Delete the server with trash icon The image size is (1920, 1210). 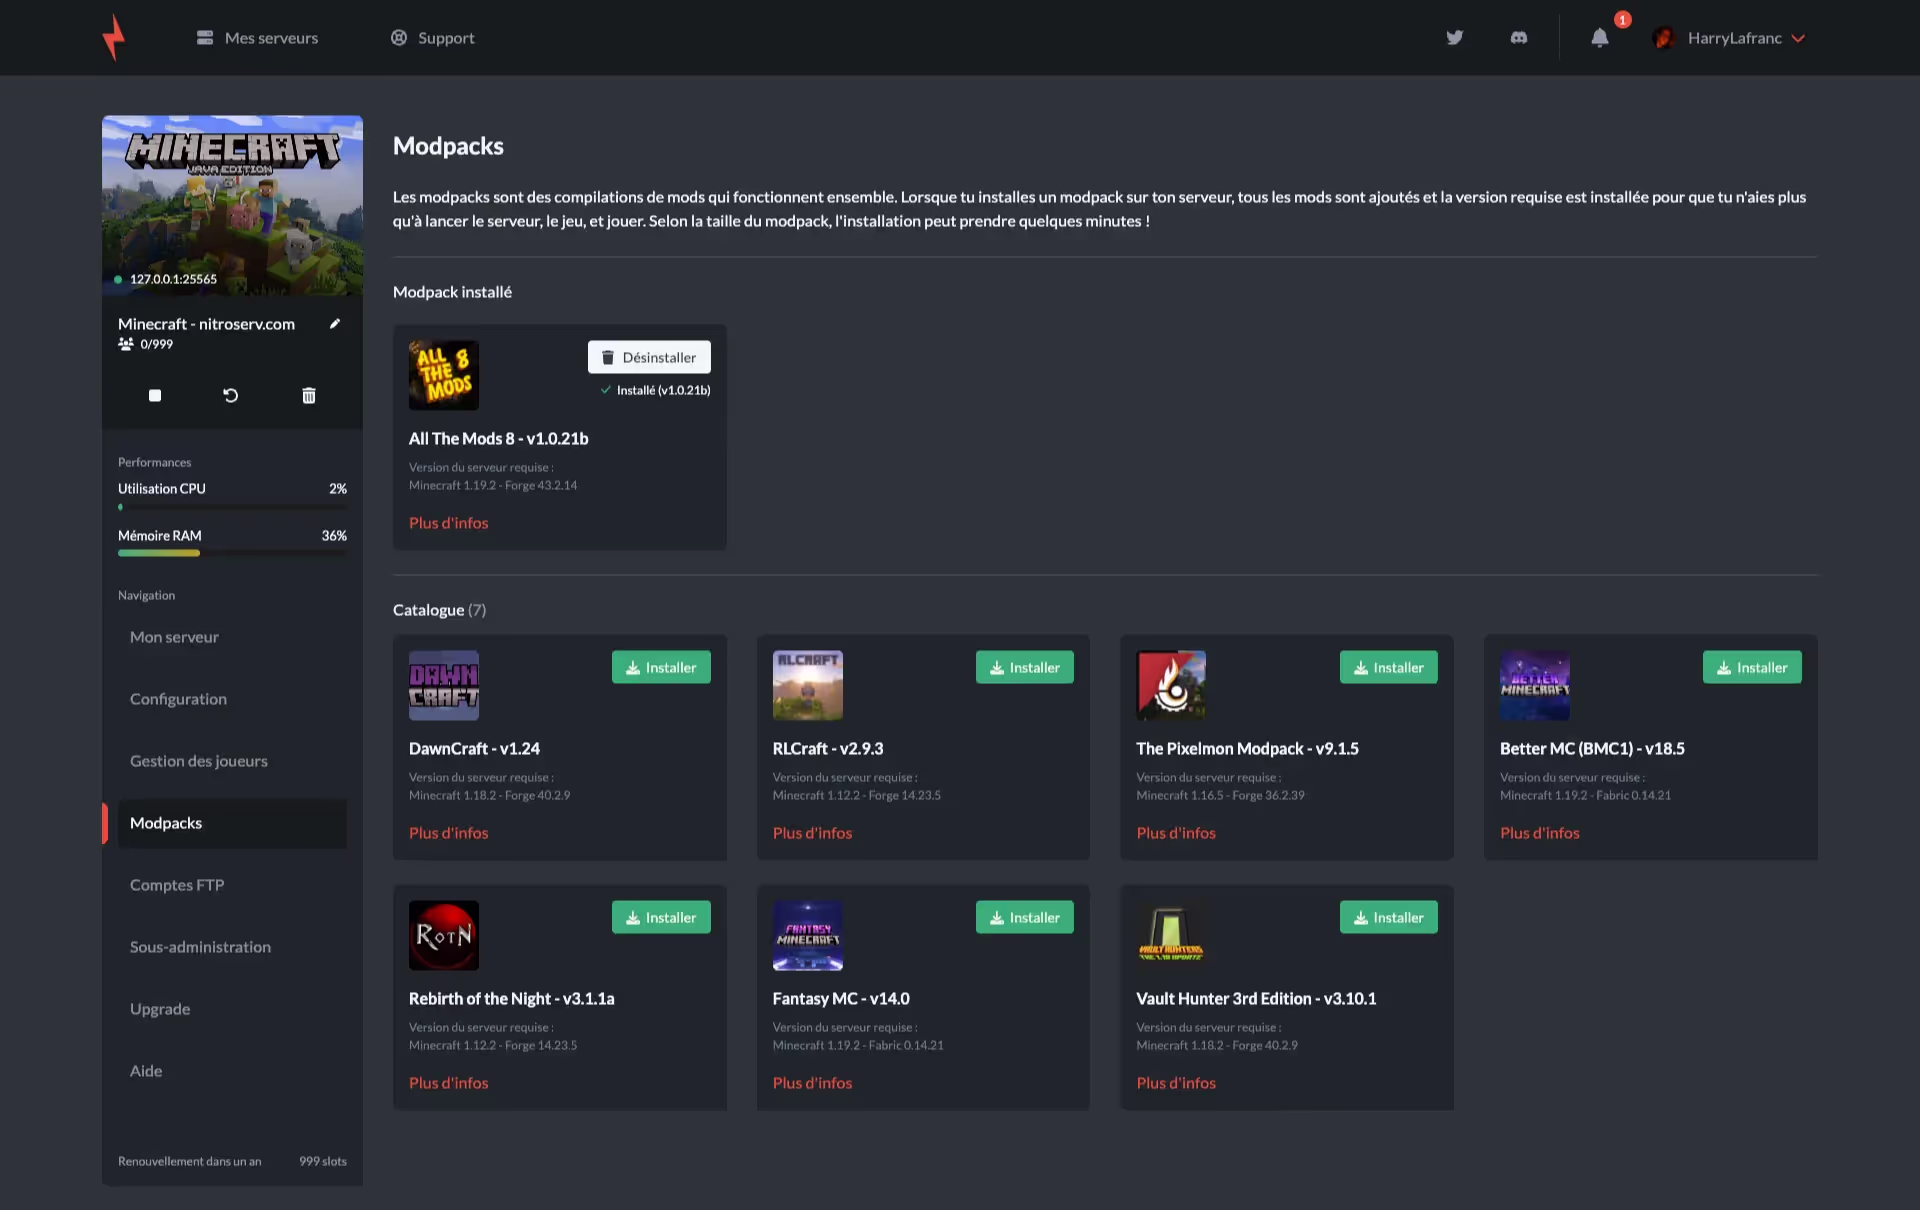(x=309, y=396)
